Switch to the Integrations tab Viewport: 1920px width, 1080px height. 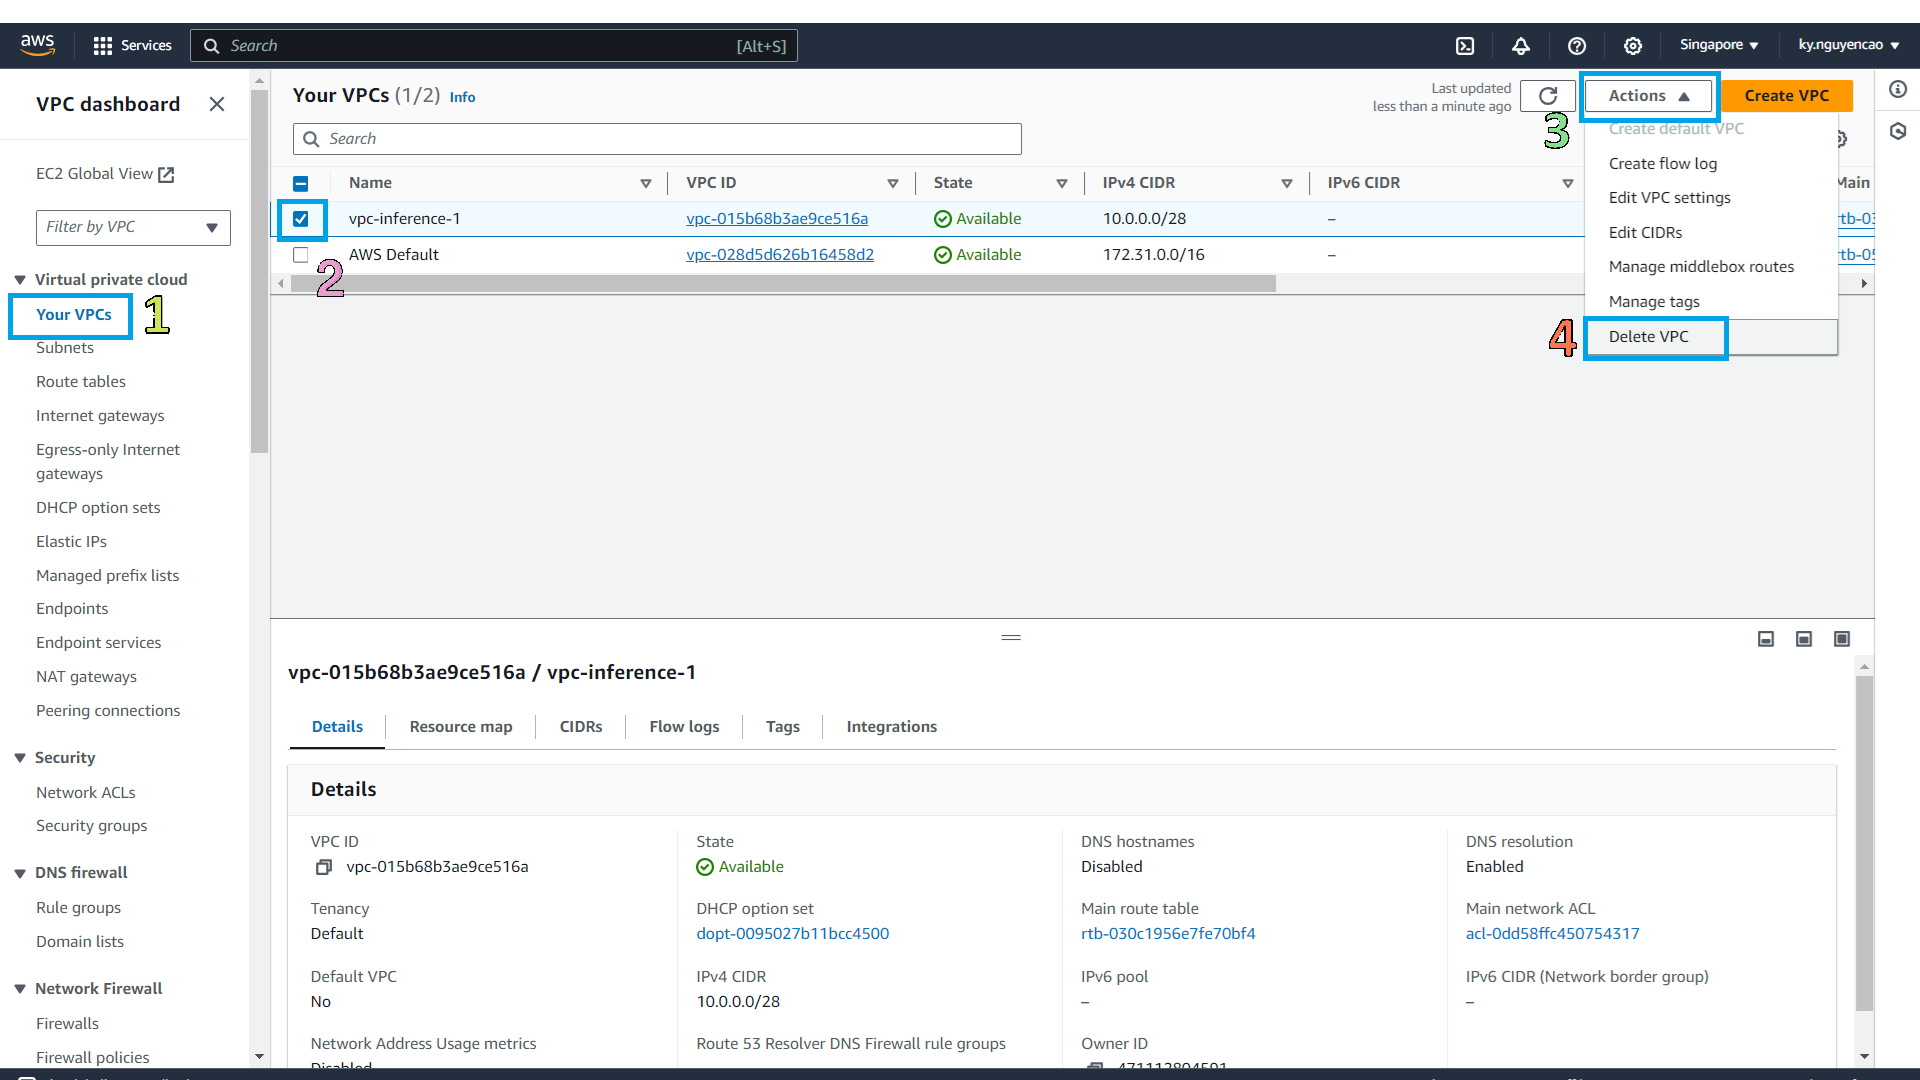(x=892, y=727)
